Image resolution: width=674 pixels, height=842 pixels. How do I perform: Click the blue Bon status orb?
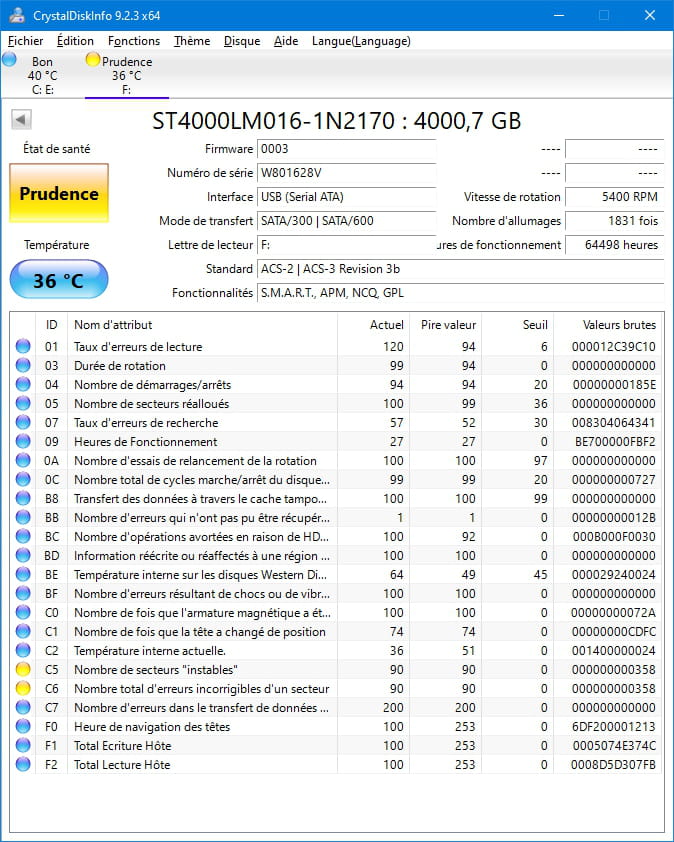9,59
